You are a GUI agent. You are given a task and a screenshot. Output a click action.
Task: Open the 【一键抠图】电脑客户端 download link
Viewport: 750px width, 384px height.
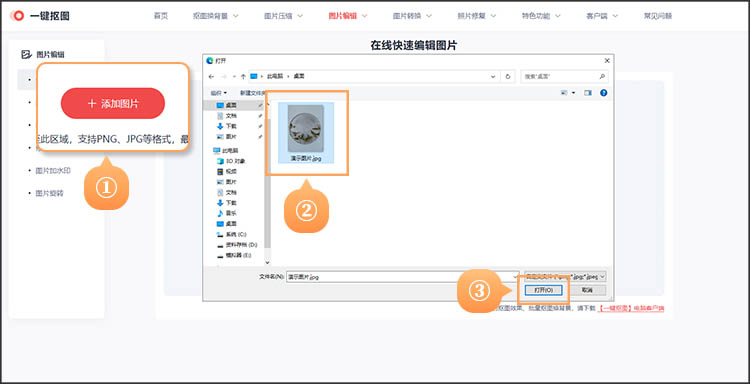click(x=631, y=309)
